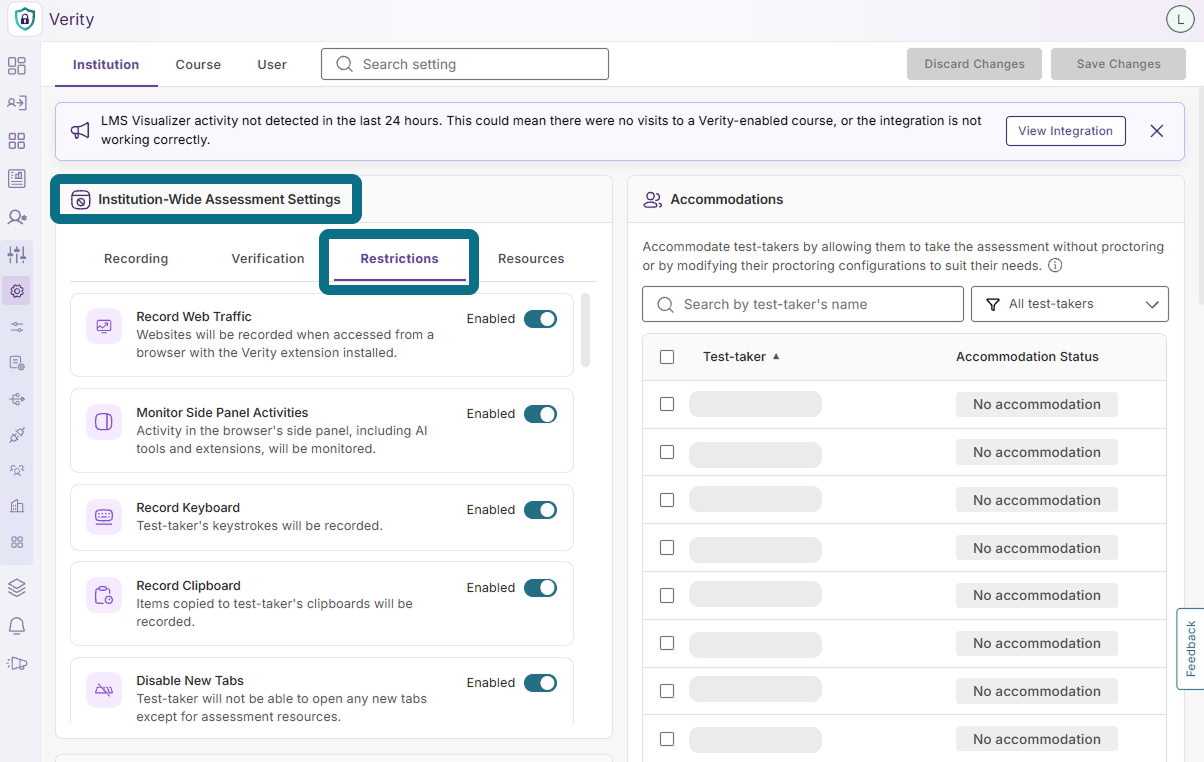This screenshot has width=1204, height=762.
Task: Turn off the Record Keyboard toggle
Action: (x=540, y=510)
